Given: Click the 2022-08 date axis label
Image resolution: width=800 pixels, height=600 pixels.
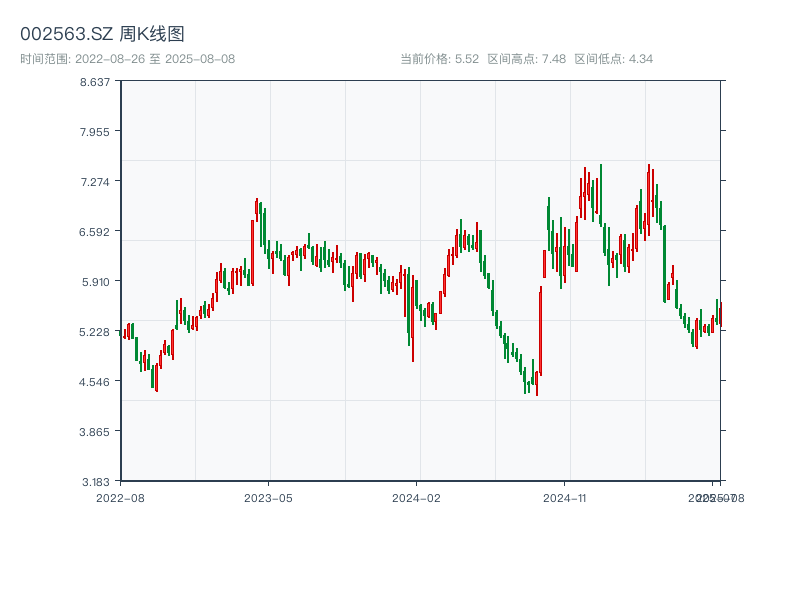Looking at the screenshot, I should pos(120,497).
